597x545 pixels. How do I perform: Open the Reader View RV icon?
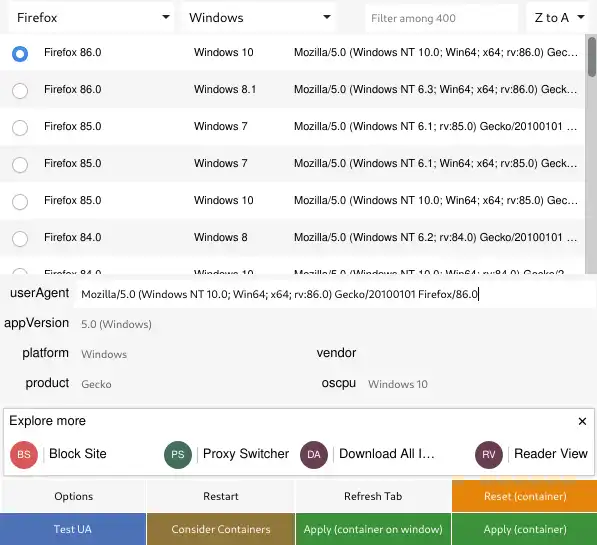489,454
